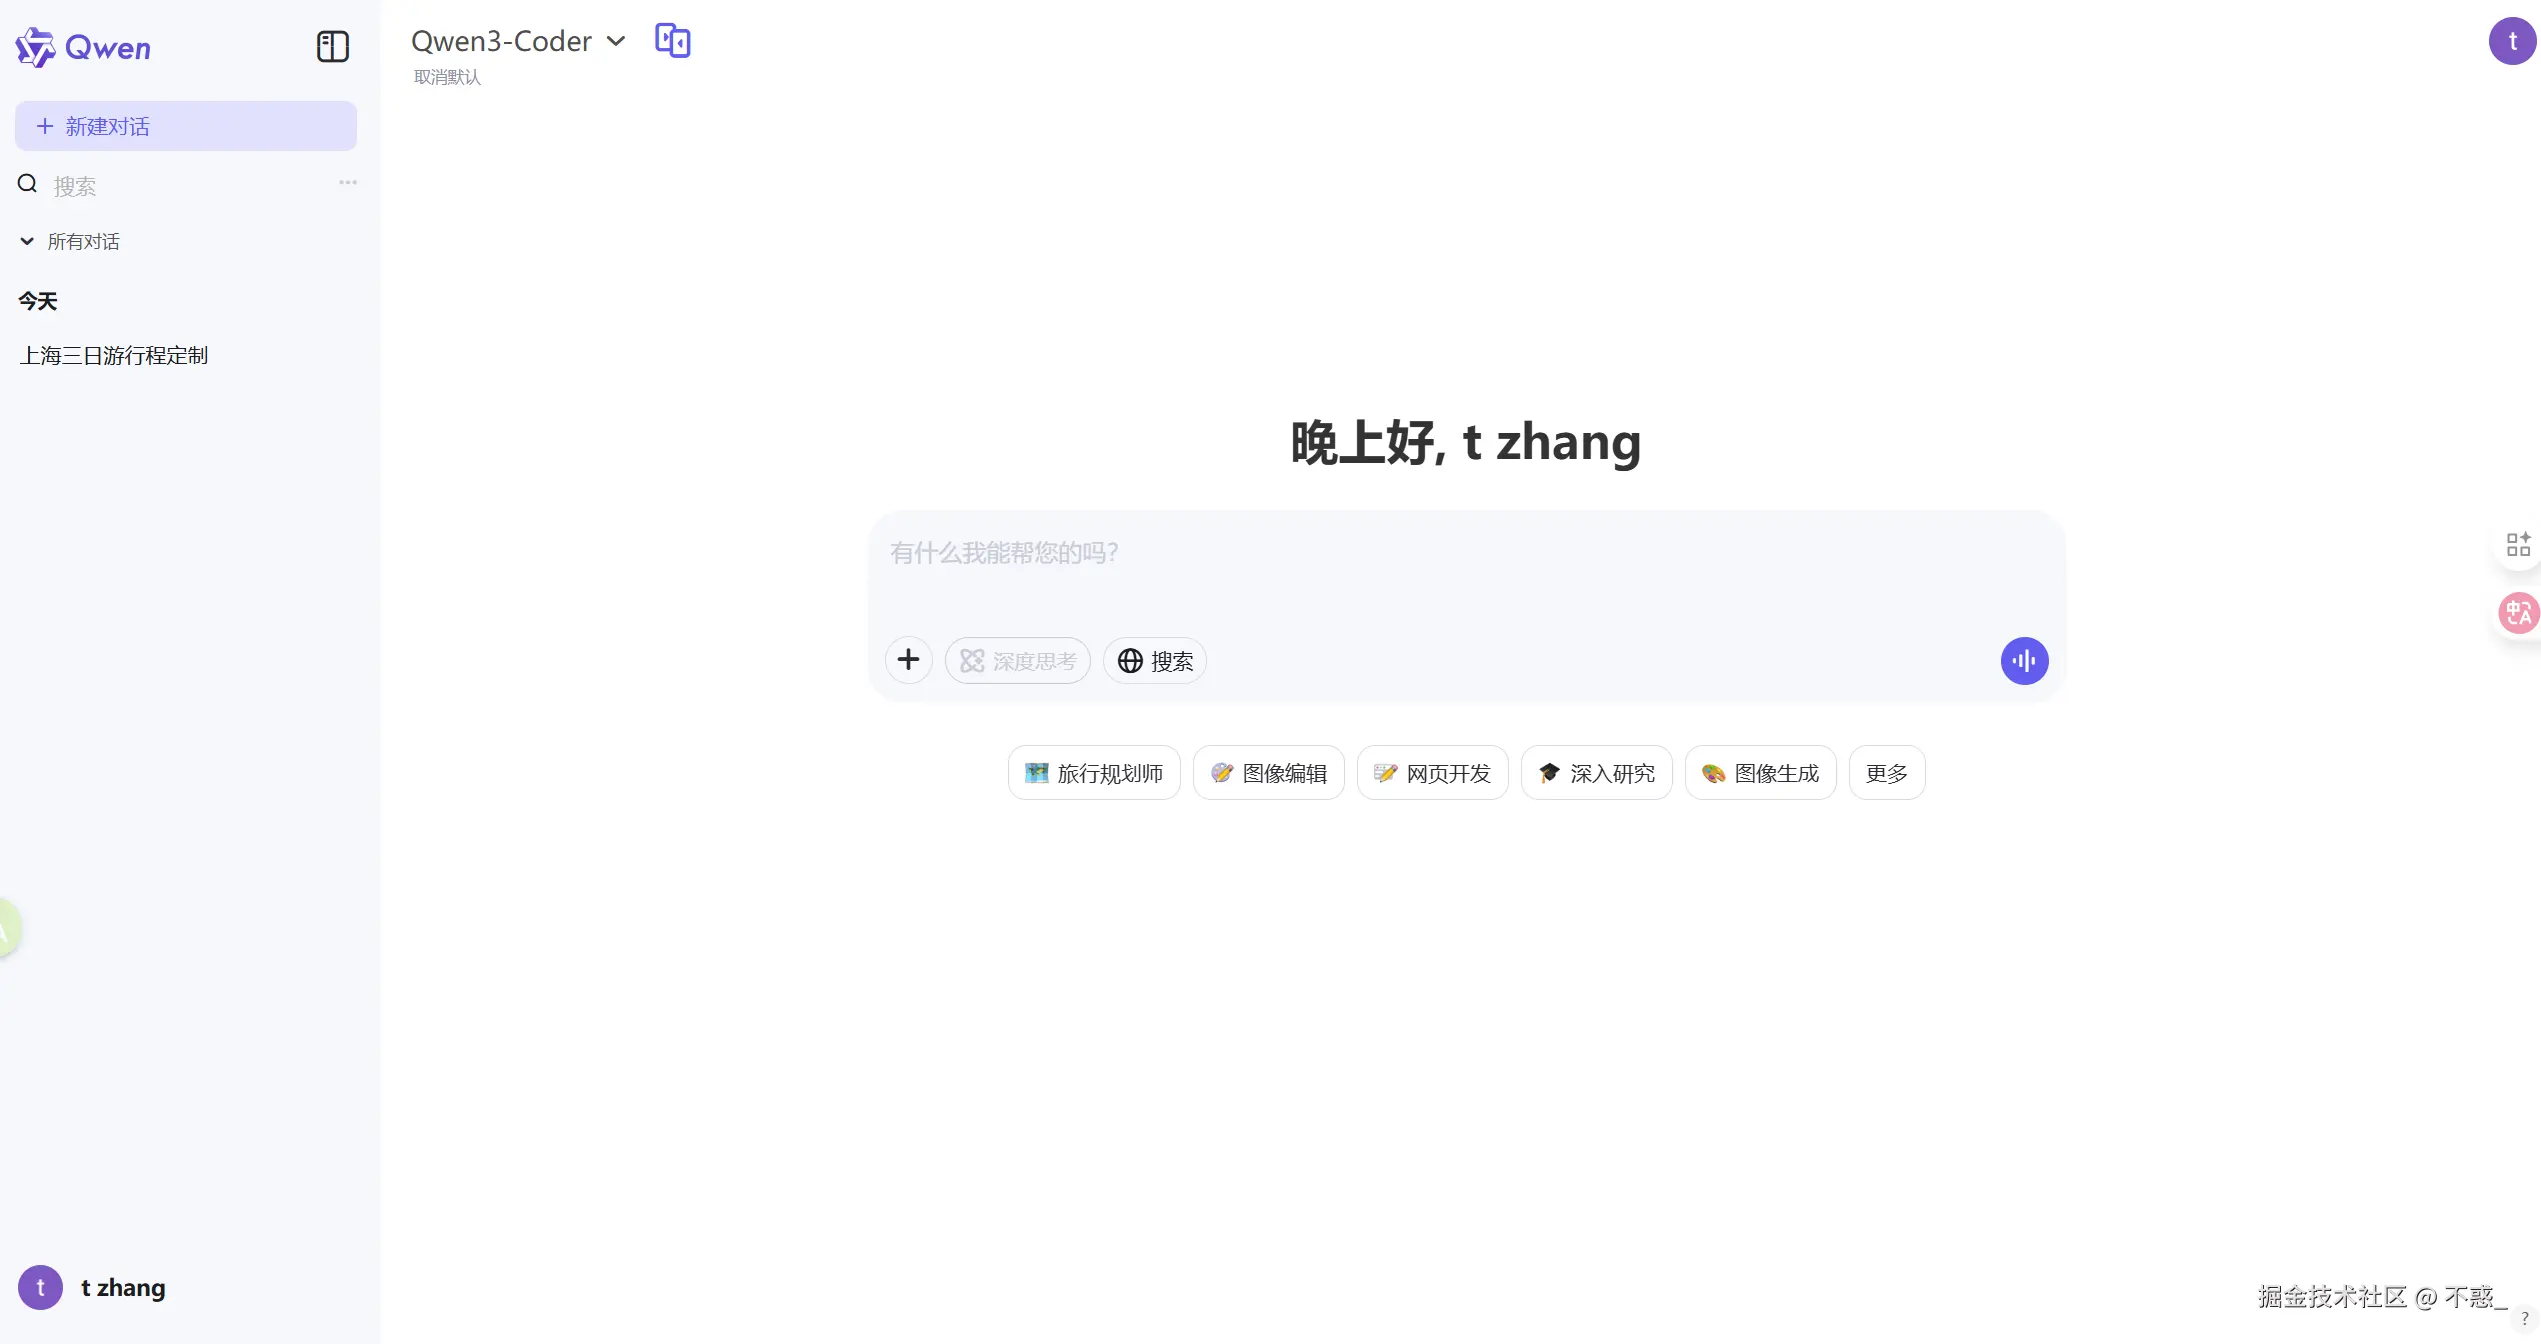Expand the 更多 suggestions chip
Screen dimensions: 2541x1344
point(1886,772)
